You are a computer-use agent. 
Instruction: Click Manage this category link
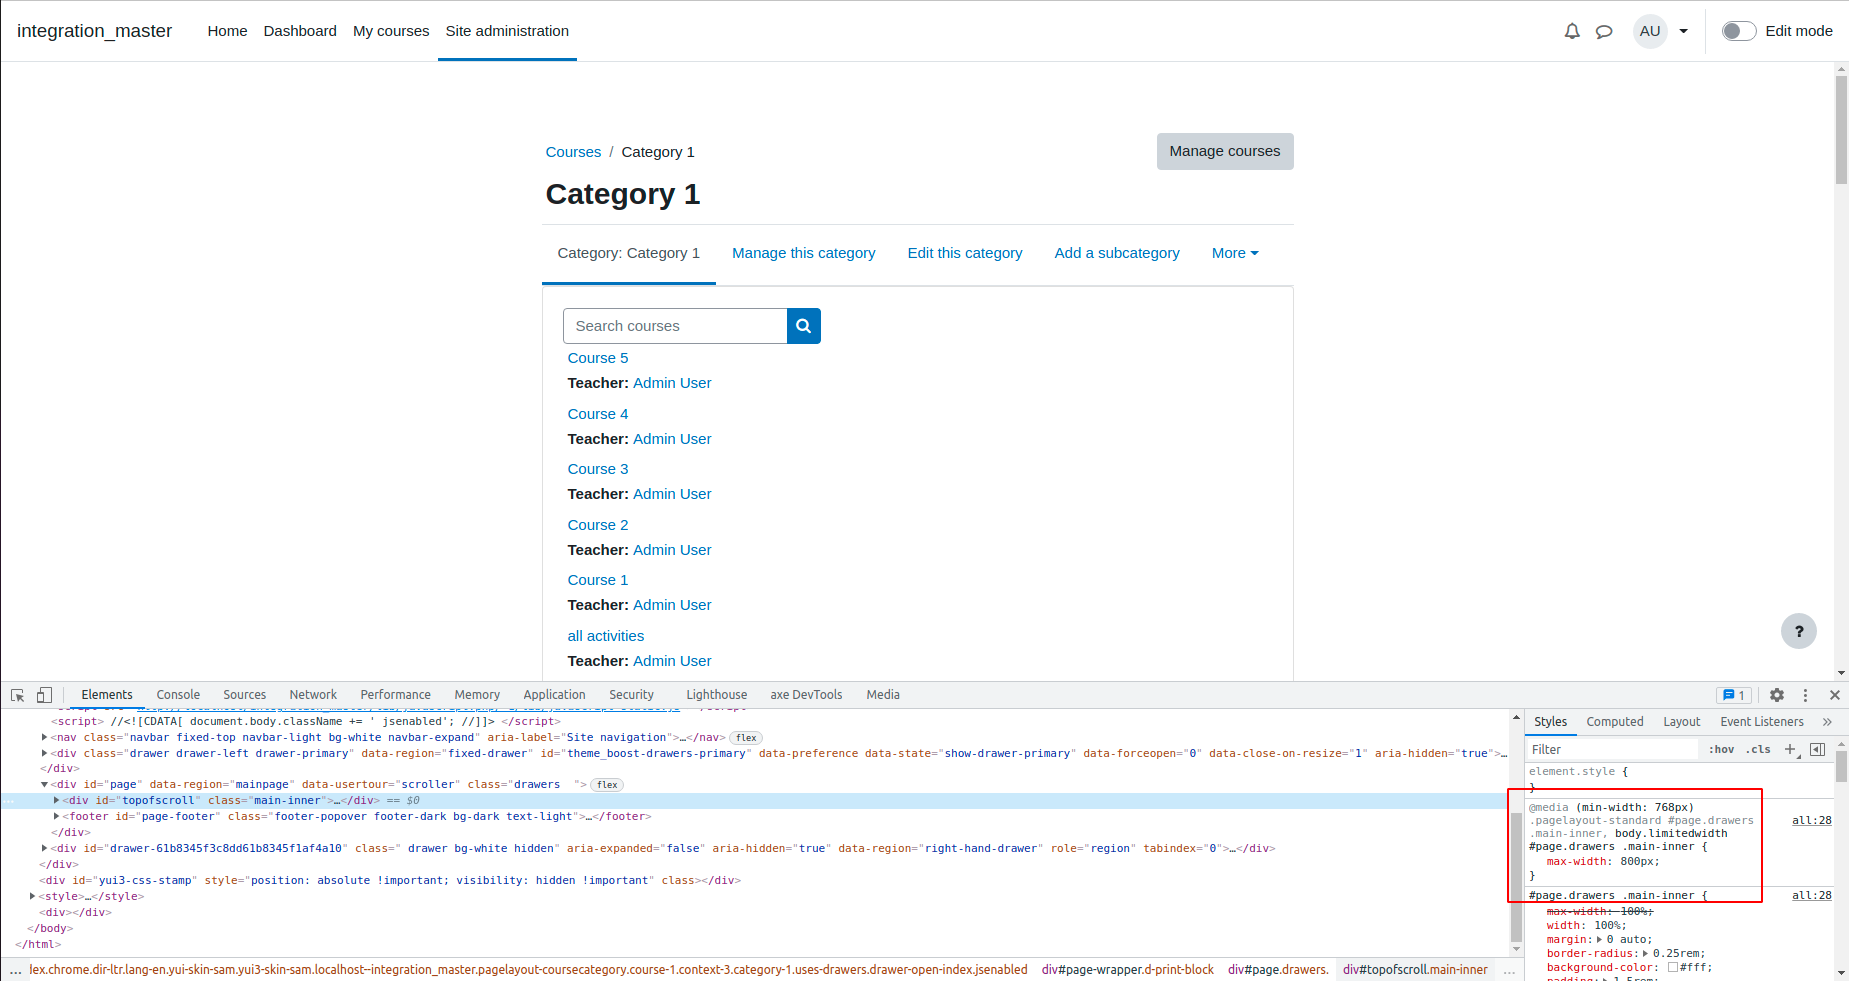803,253
